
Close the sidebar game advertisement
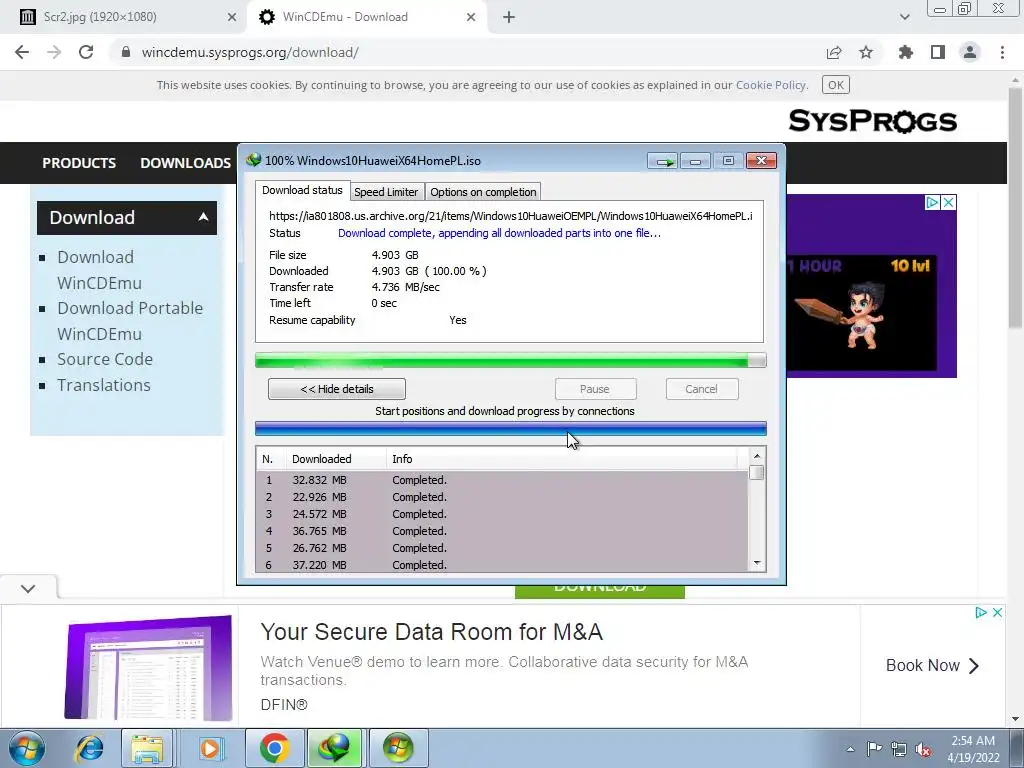pyautogui.click(x=949, y=202)
